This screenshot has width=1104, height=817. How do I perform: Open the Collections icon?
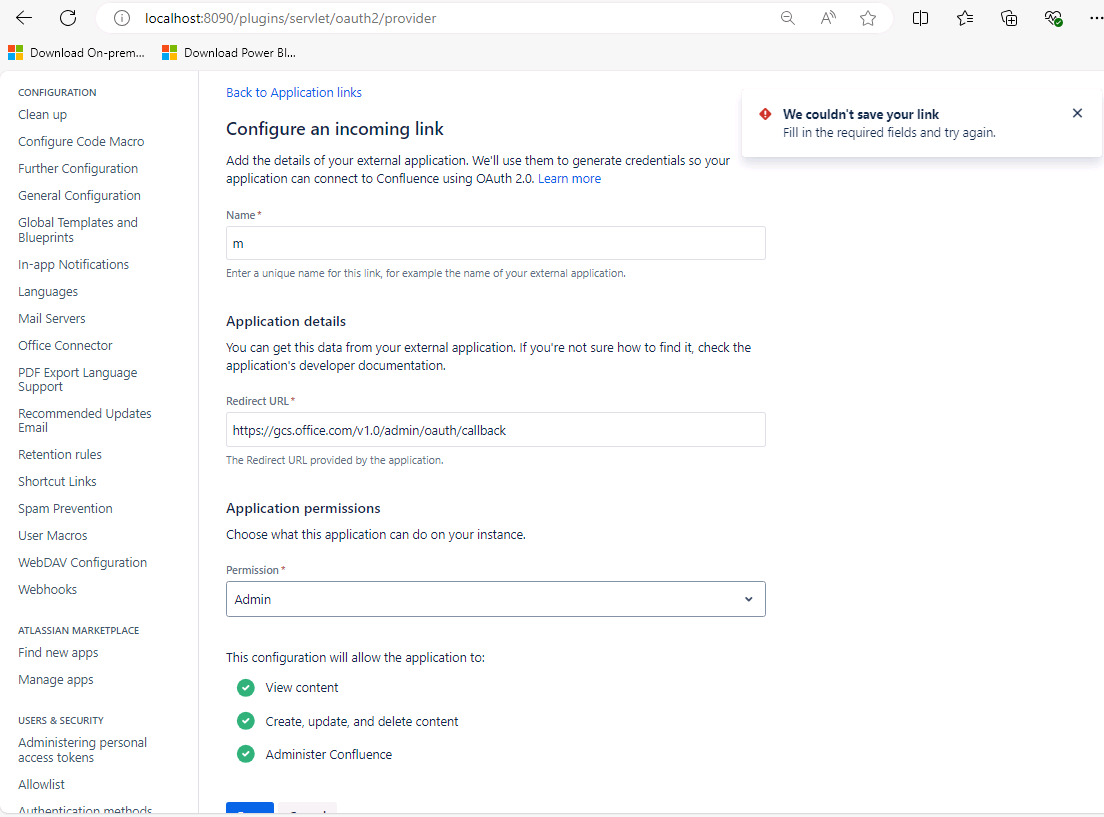coord(1009,18)
